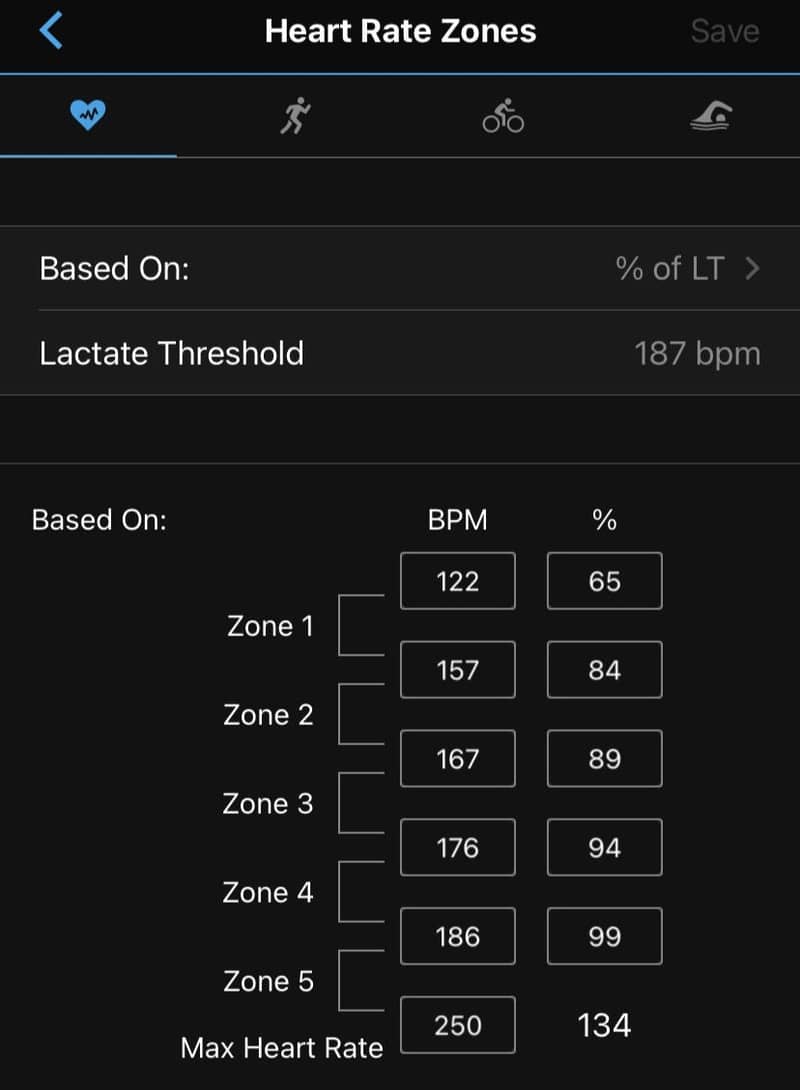Tap the Save button
Screen dimensions: 800x1090
coord(725,31)
